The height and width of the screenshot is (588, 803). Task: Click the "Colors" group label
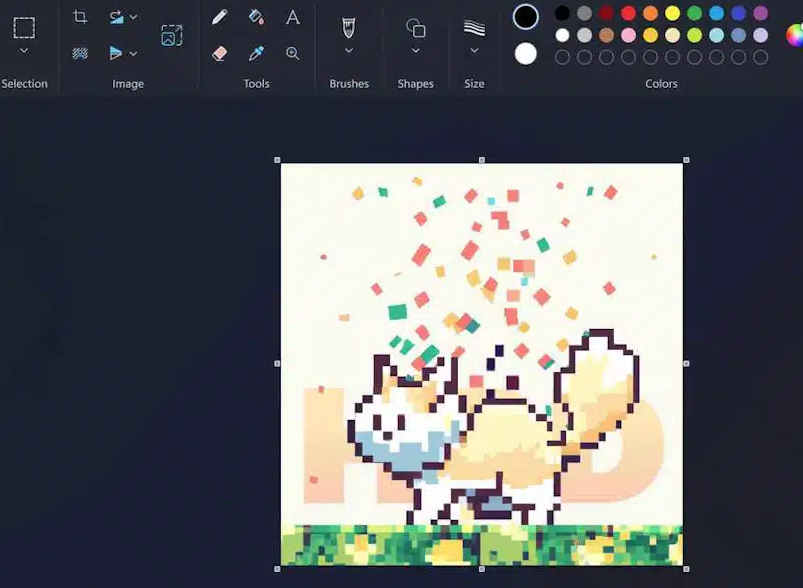pos(661,83)
